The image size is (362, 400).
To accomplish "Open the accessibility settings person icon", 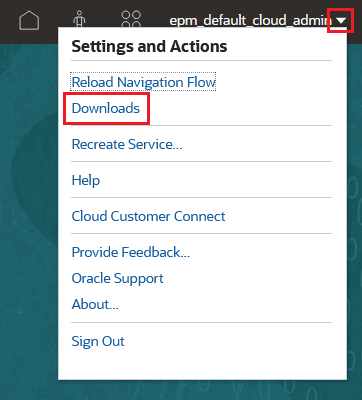I will click(x=79, y=19).
